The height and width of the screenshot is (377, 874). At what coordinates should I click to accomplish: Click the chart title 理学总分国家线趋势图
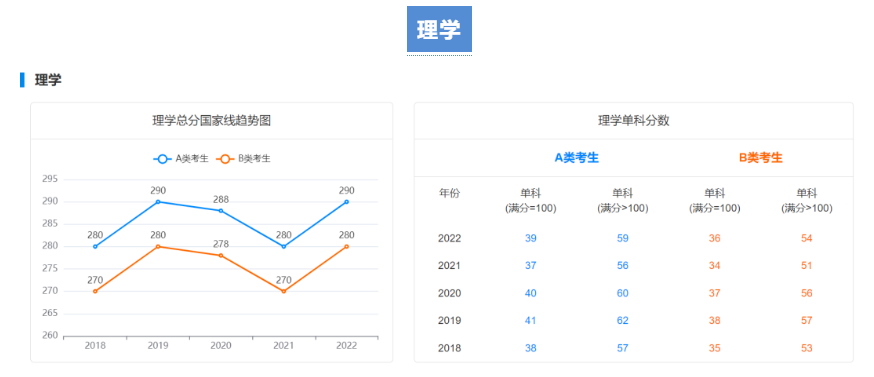click(212, 120)
